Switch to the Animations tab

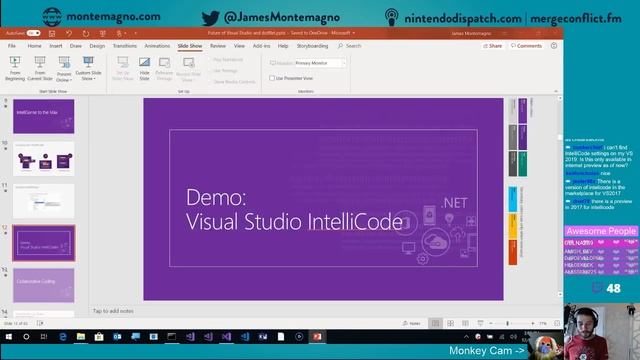click(157, 46)
